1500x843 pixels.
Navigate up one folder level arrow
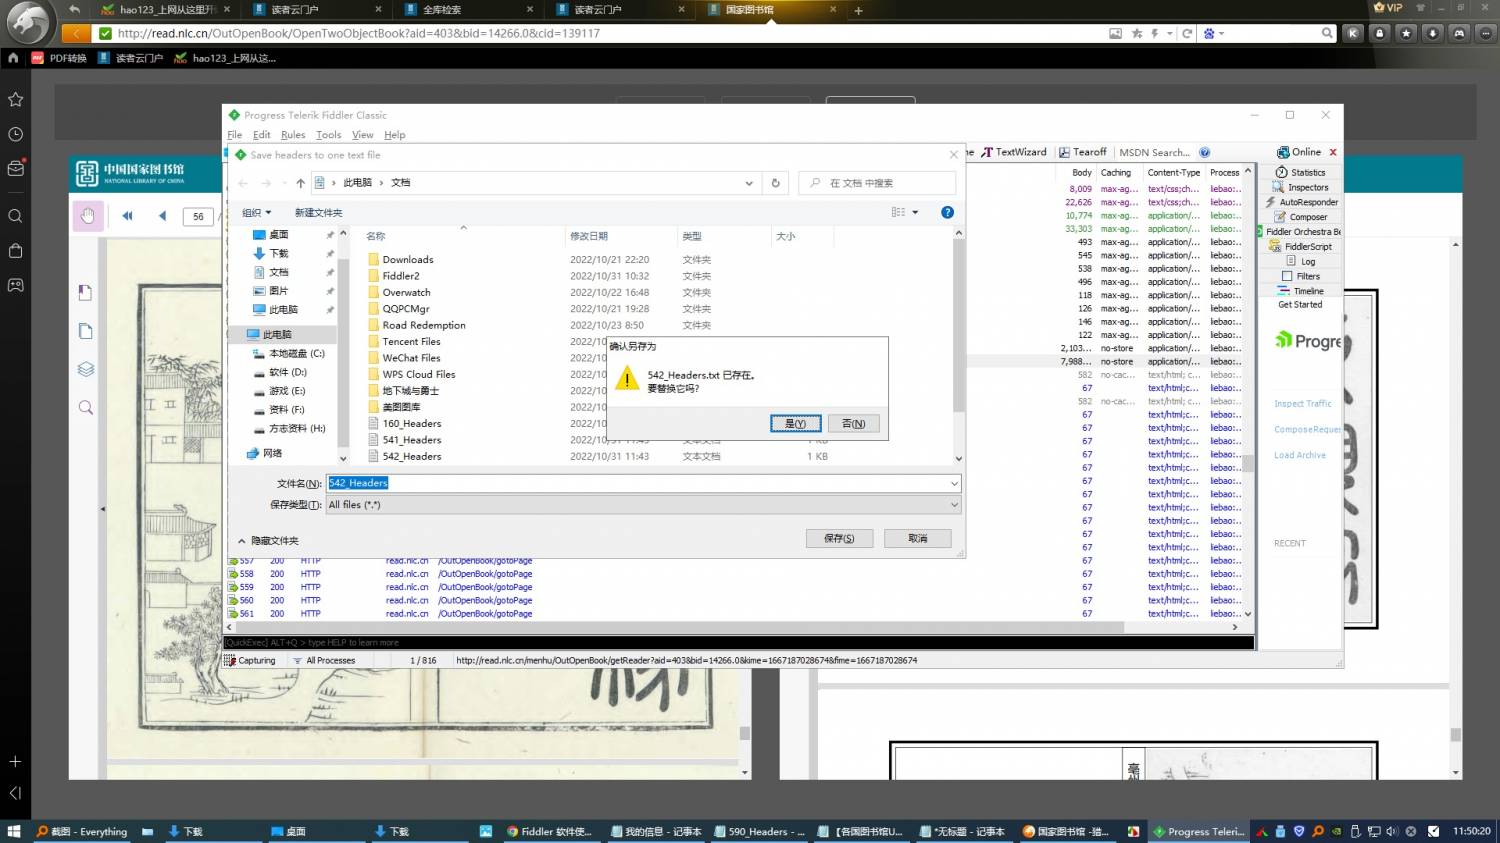point(300,183)
